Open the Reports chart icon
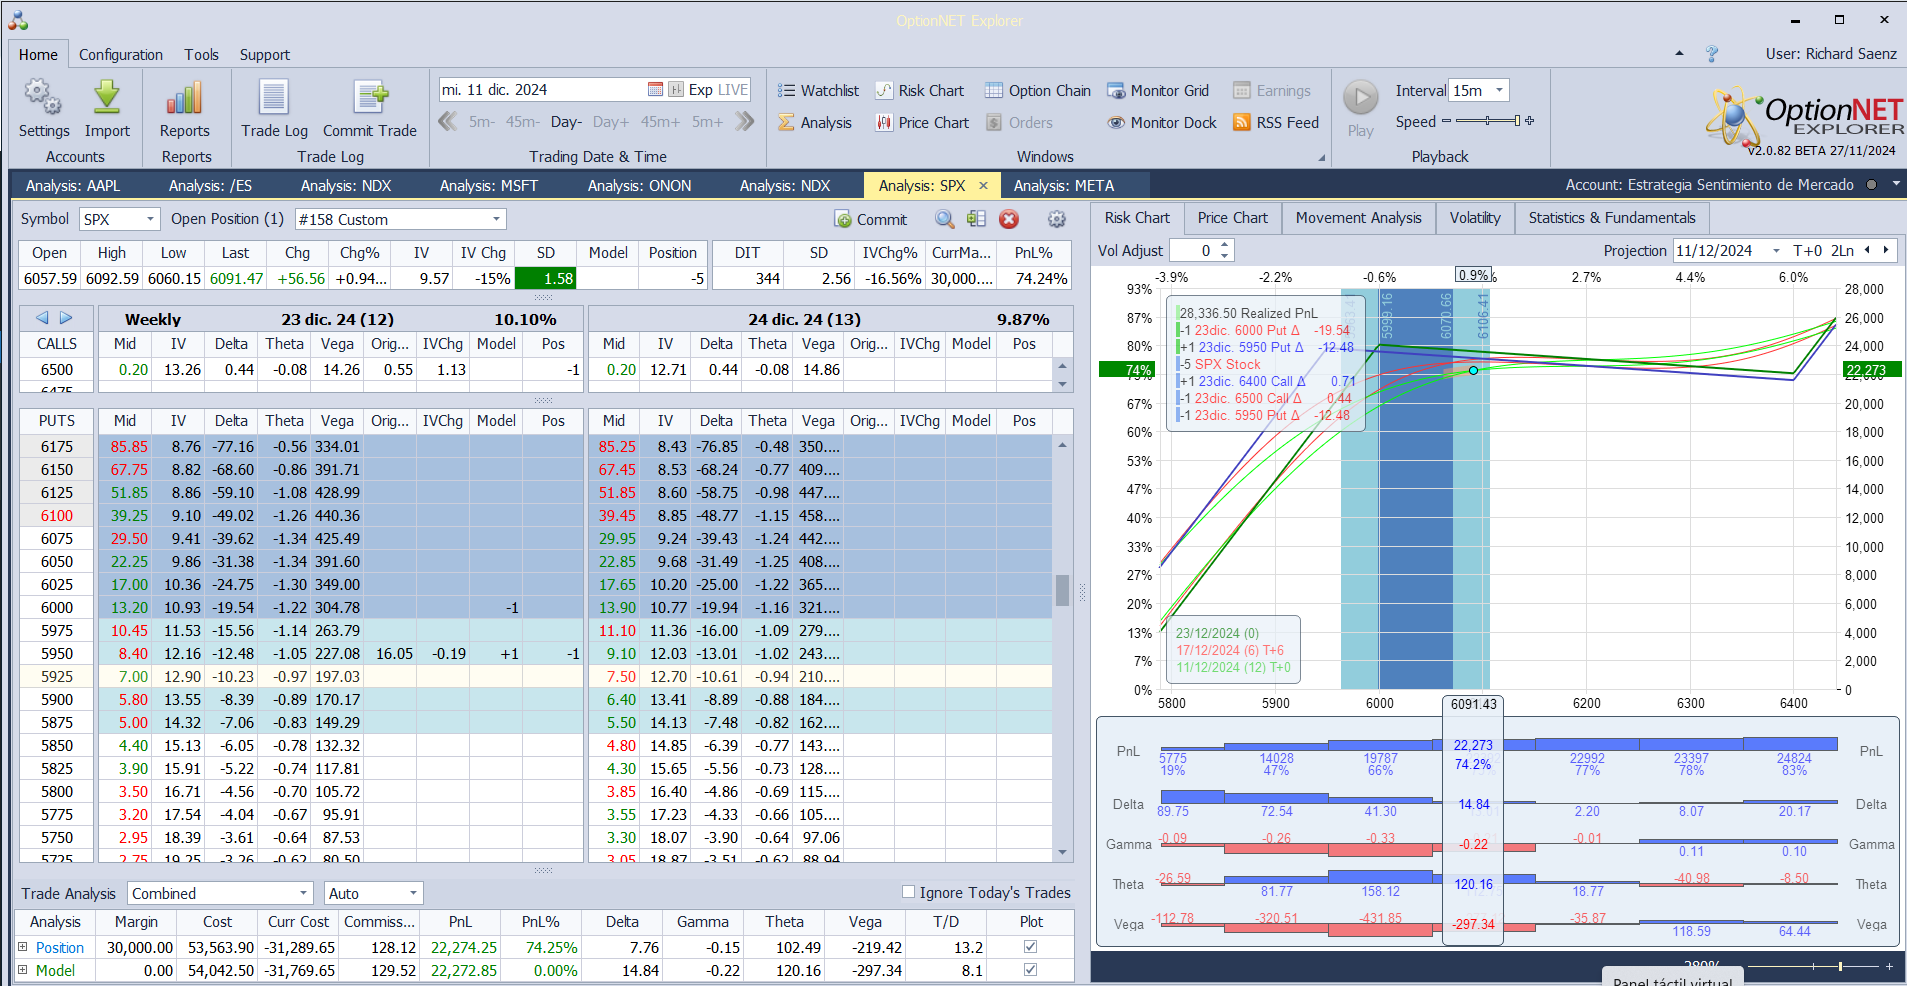Image resolution: width=1907 pixels, height=986 pixels. (x=185, y=99)
